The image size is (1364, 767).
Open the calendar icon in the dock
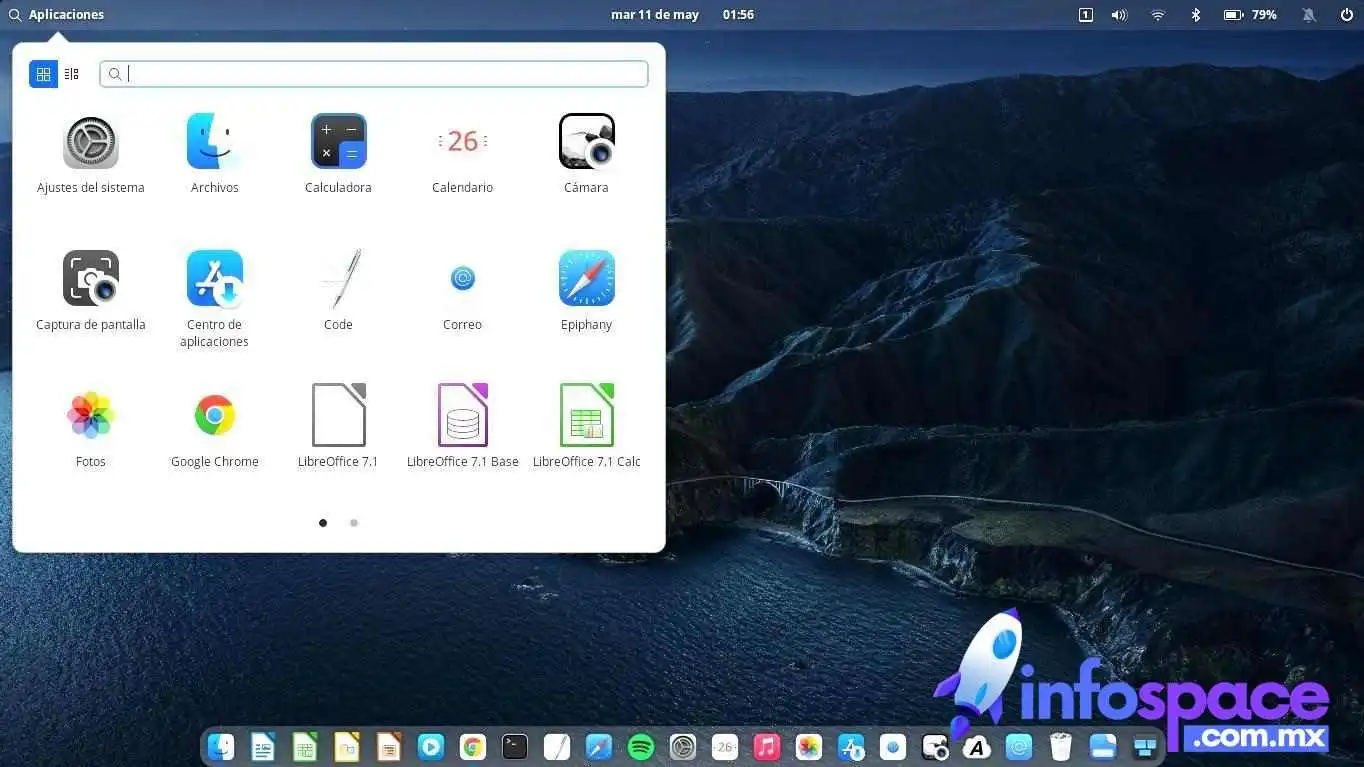click(x=725, y=746)
